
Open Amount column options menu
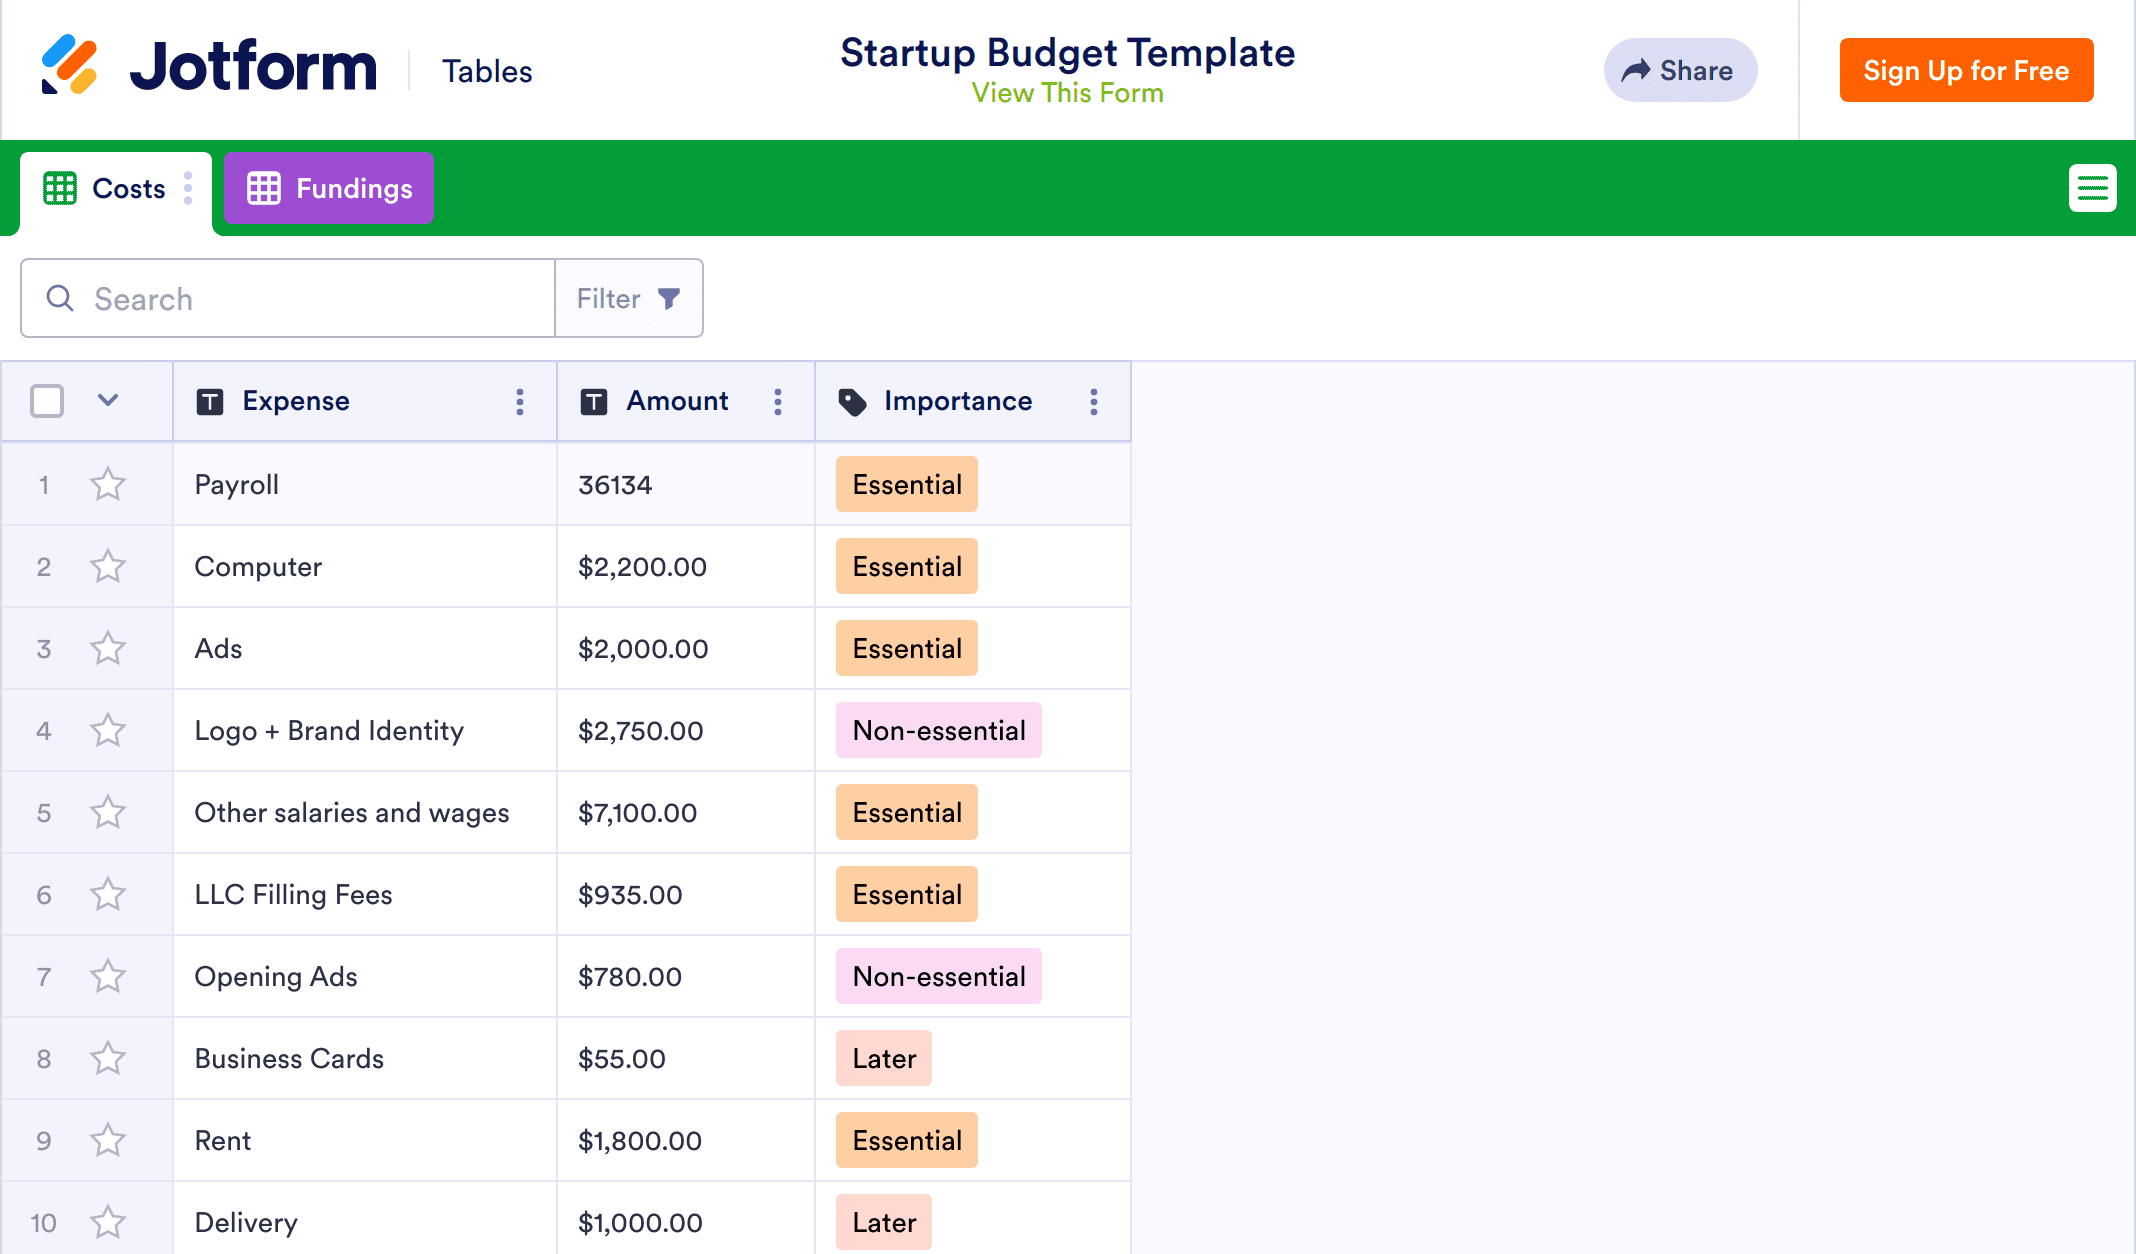(x=778, y=402)
